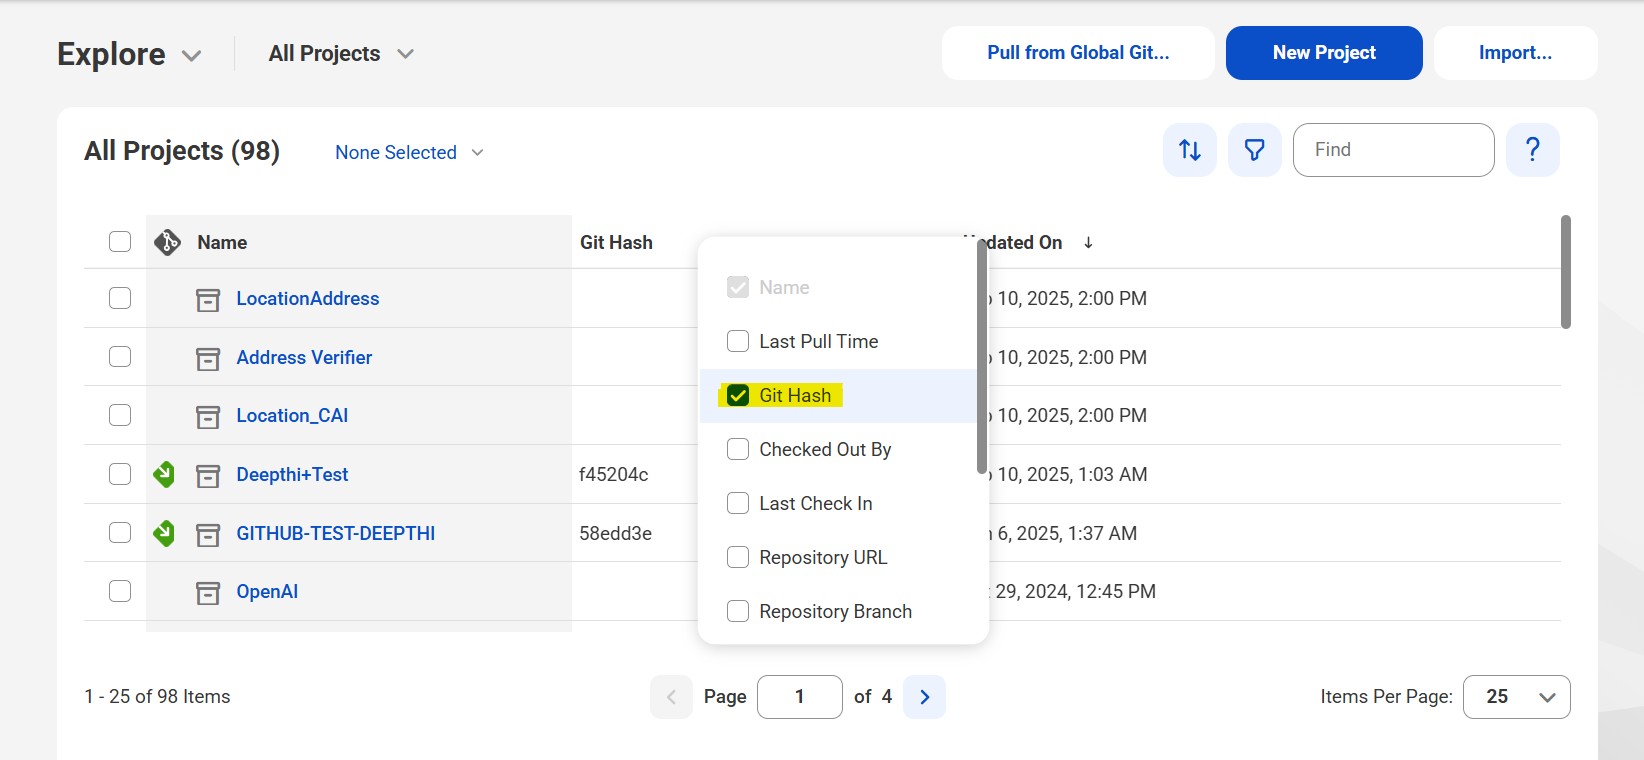Screen dimensions: 1644x760
Task: Click the column chooser popup scrollbar
Action: [982, 357]
